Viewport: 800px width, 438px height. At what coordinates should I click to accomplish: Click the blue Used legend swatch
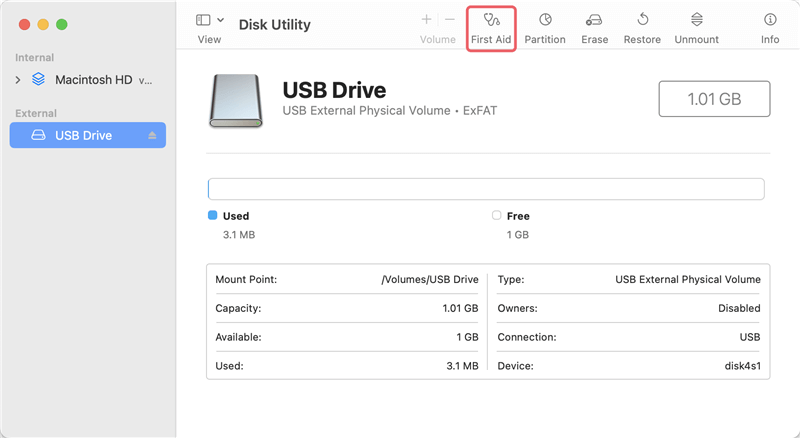pyautogui.click(x=212, y=215)
